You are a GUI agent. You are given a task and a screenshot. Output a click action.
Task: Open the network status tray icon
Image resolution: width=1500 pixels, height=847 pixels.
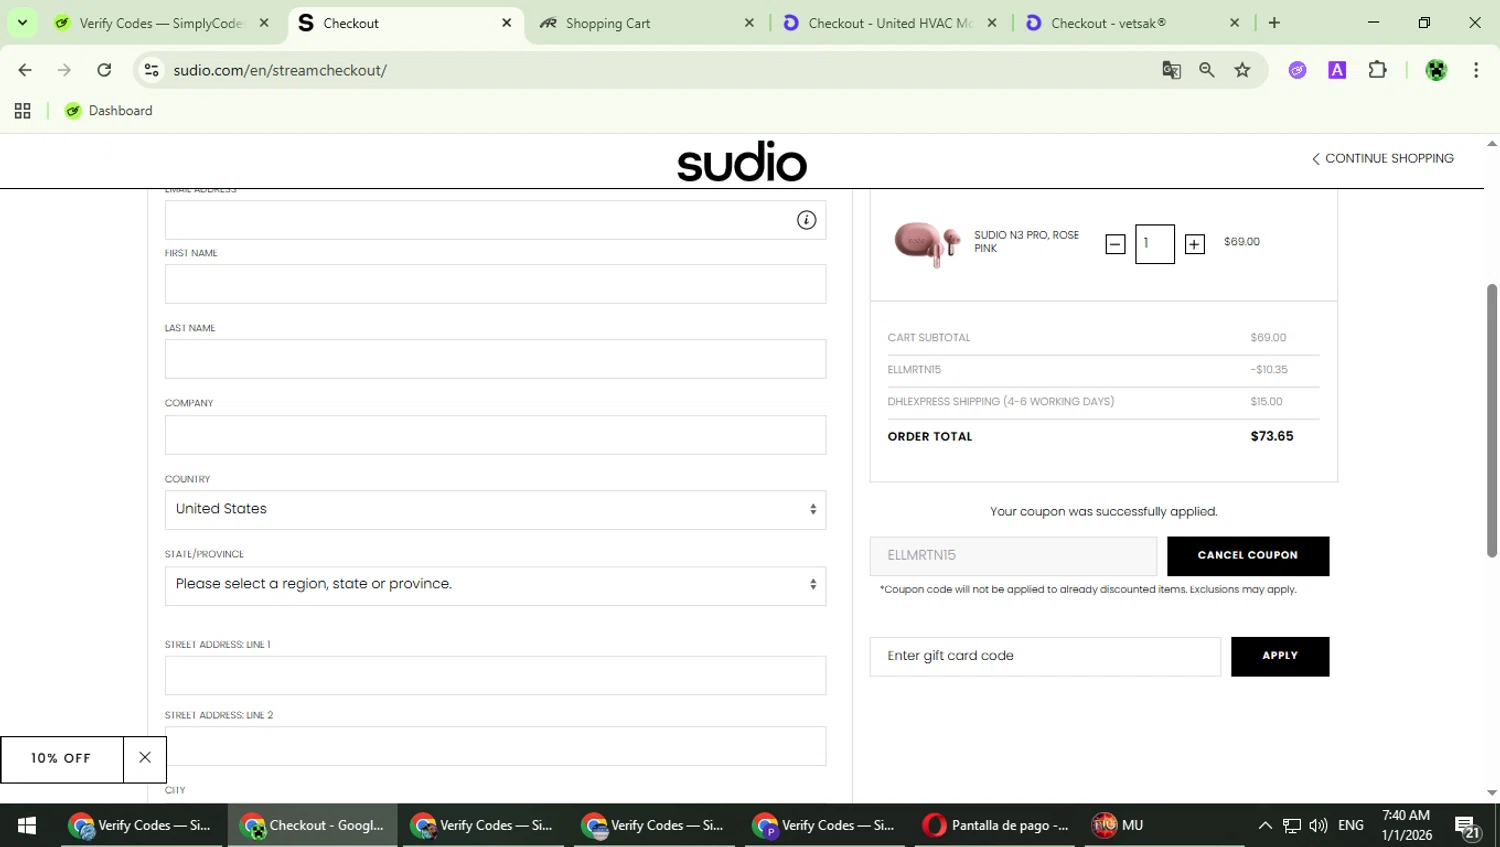(x=1292, y=825)
